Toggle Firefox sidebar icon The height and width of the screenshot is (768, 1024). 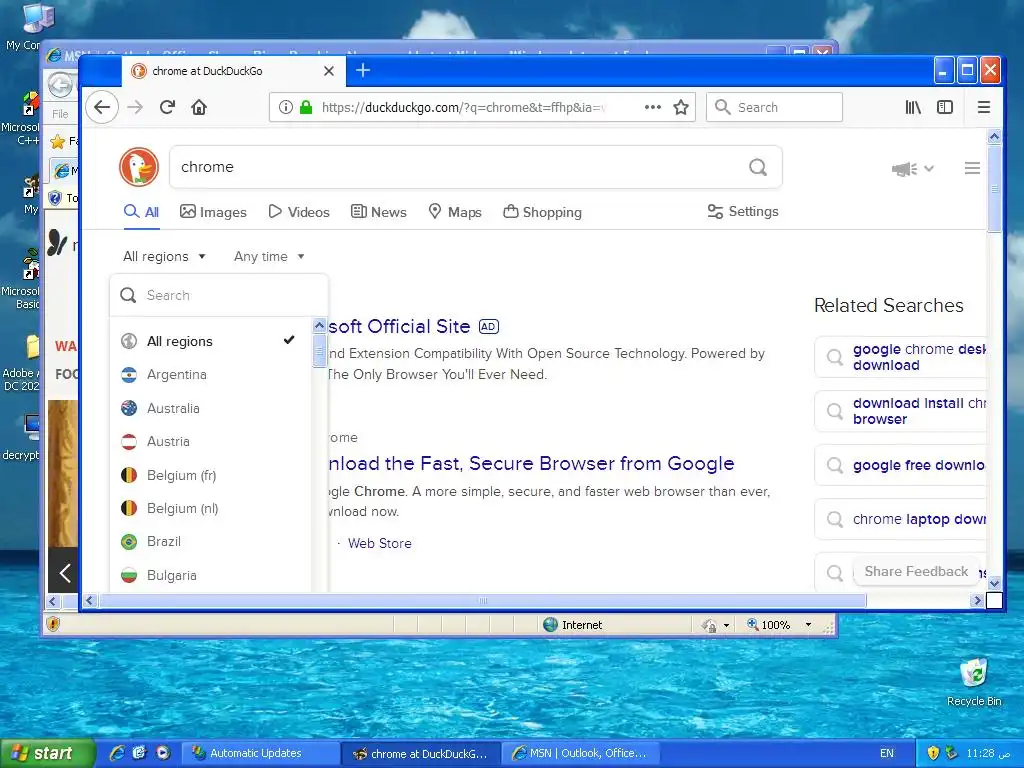pos(945,107)
